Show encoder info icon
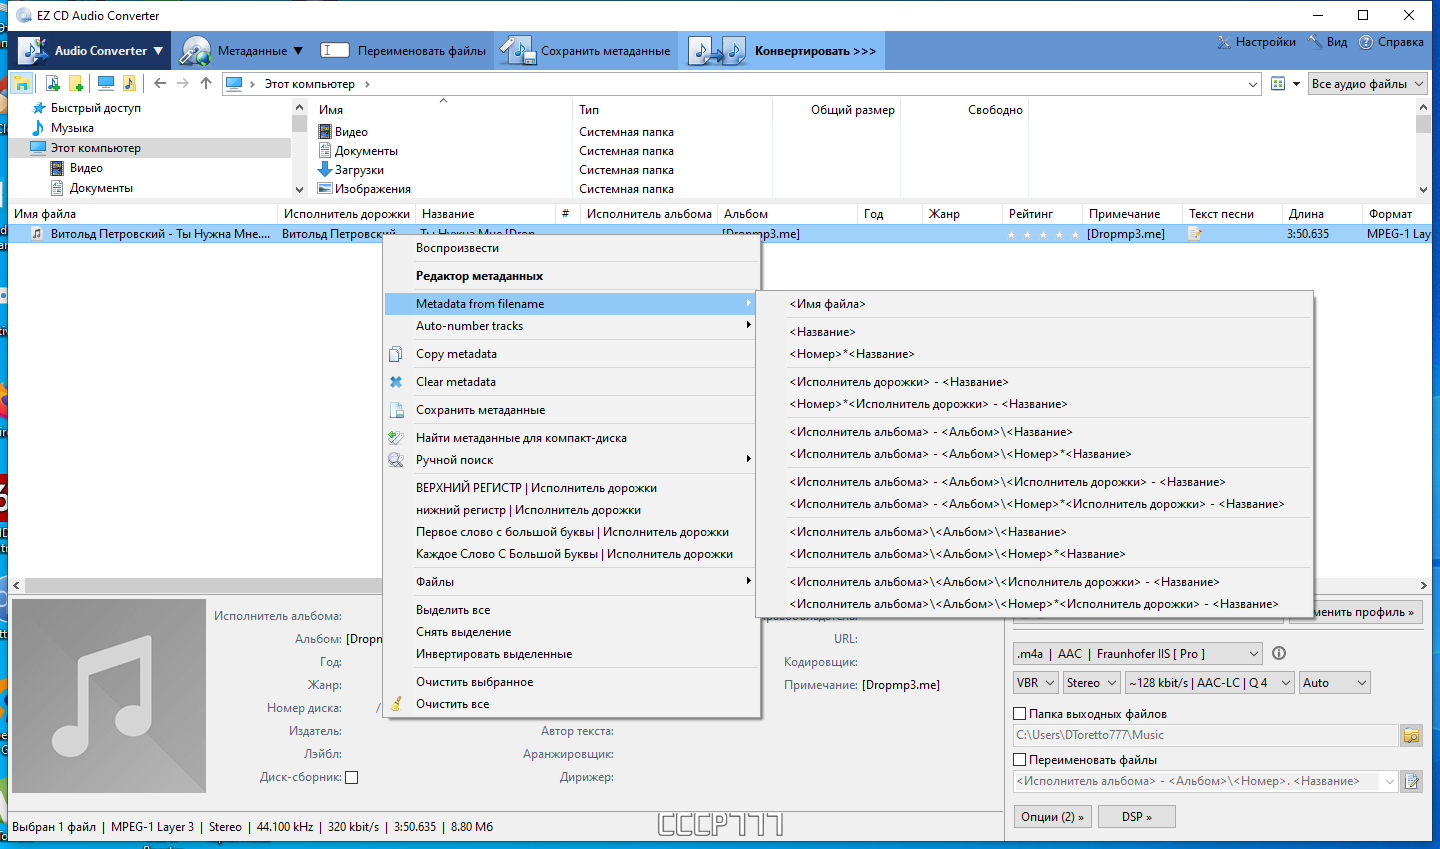Screen dimensions: 1440x849 click(1279, 653)
